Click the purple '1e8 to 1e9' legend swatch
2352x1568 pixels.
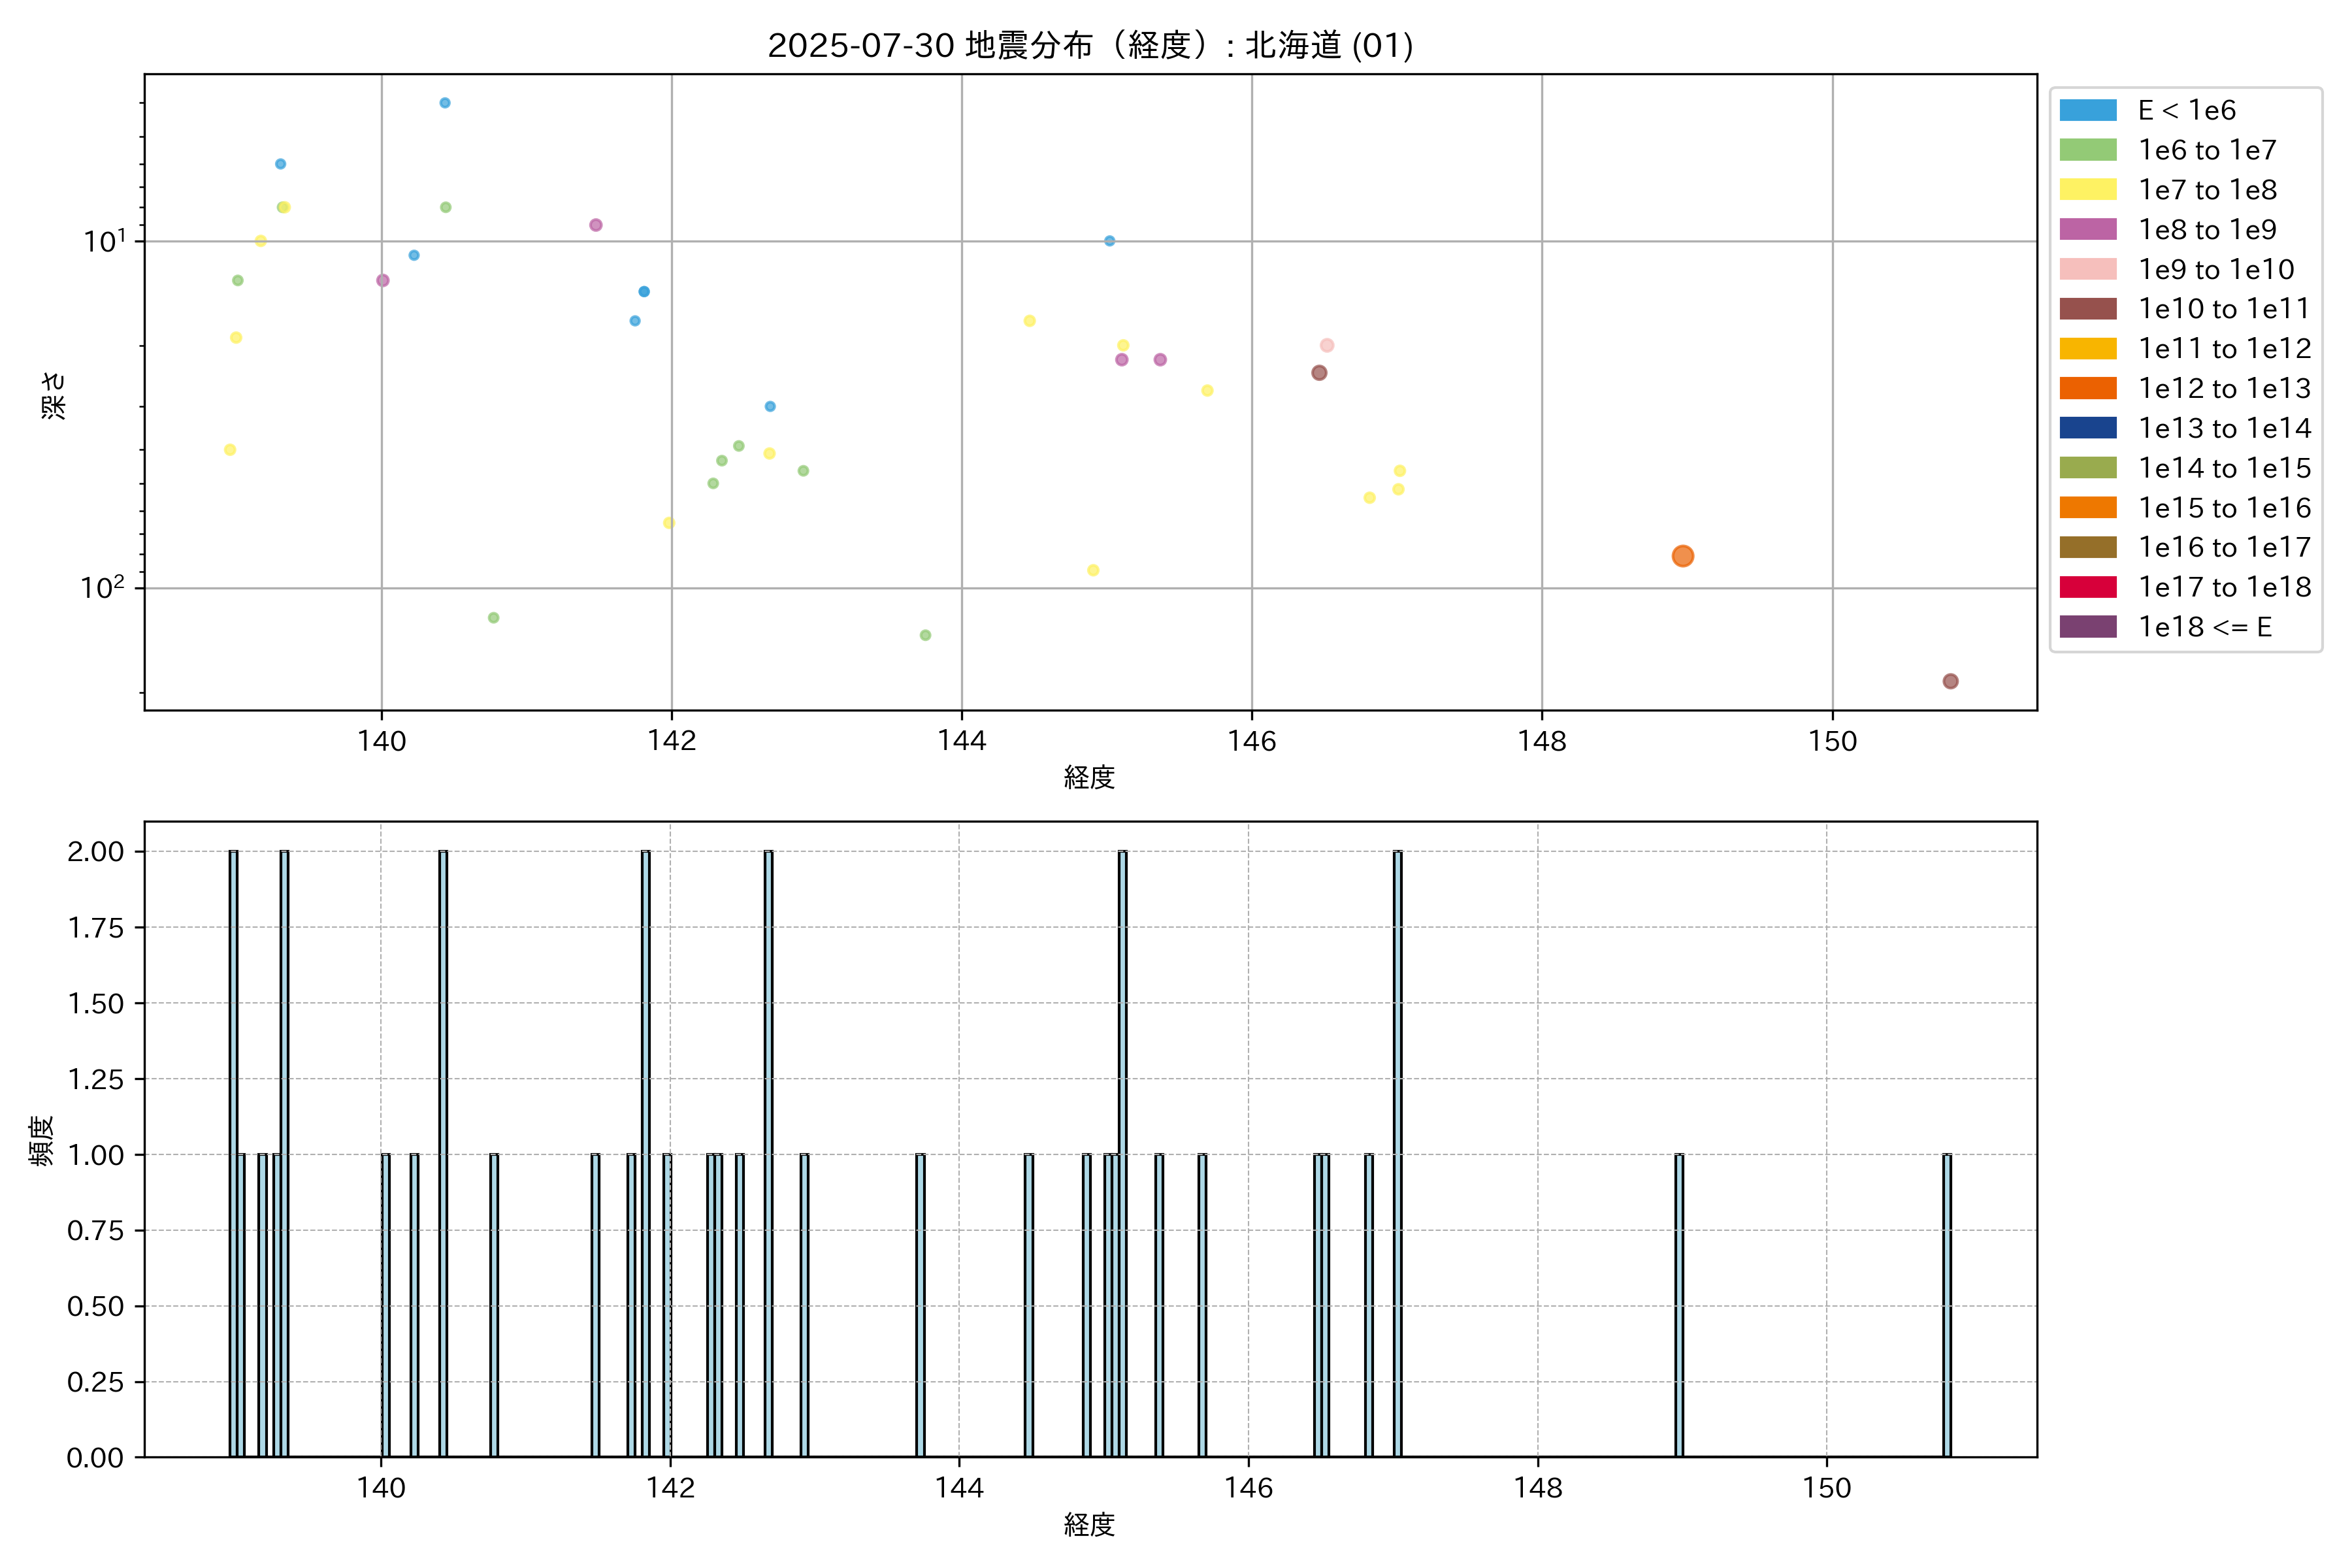point(2087,229)
